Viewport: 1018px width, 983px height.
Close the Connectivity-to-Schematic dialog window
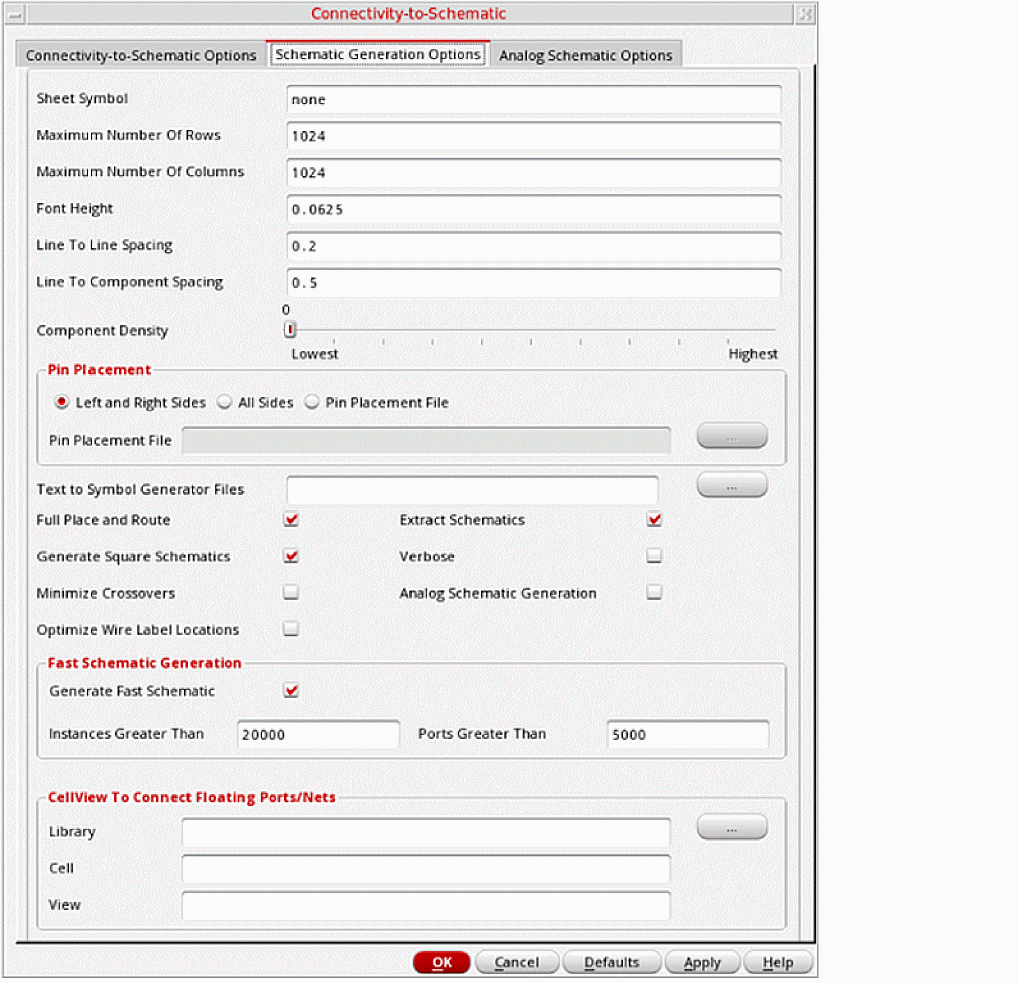[805, 14]
